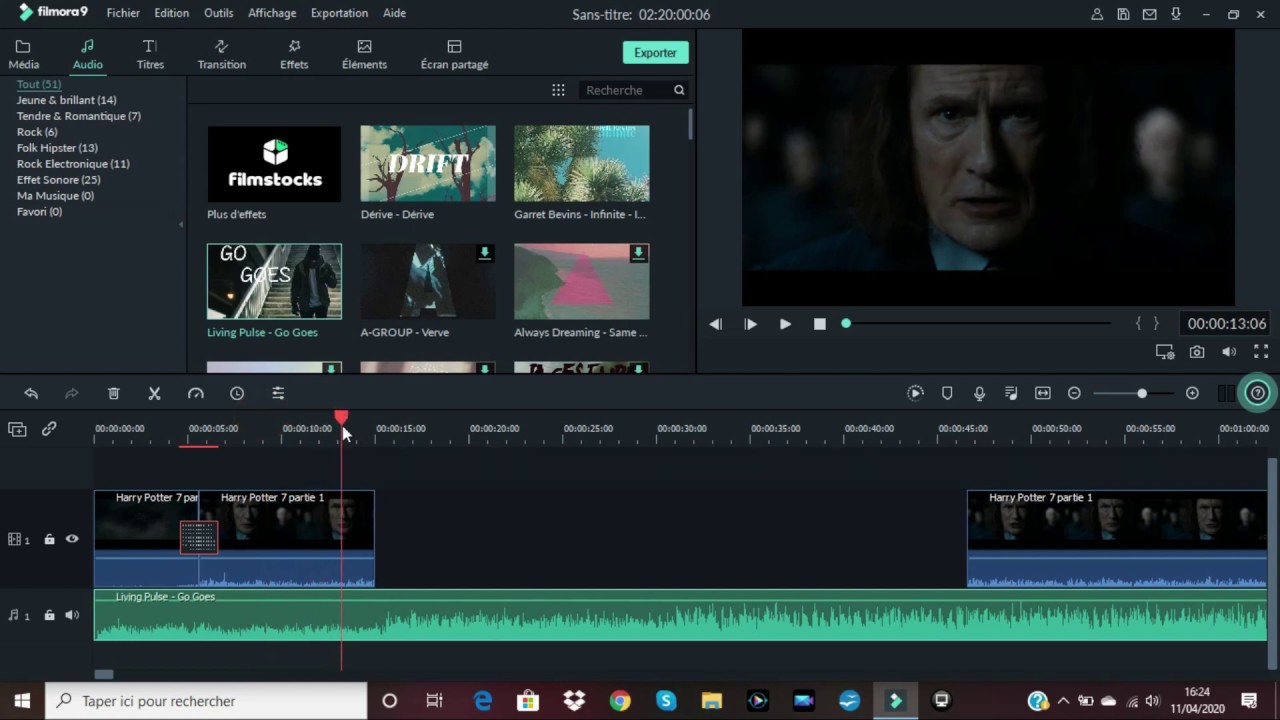The height and width of the screenshot is (720, 1280).
Task: Open the help question mark button
Action: 1258,393
